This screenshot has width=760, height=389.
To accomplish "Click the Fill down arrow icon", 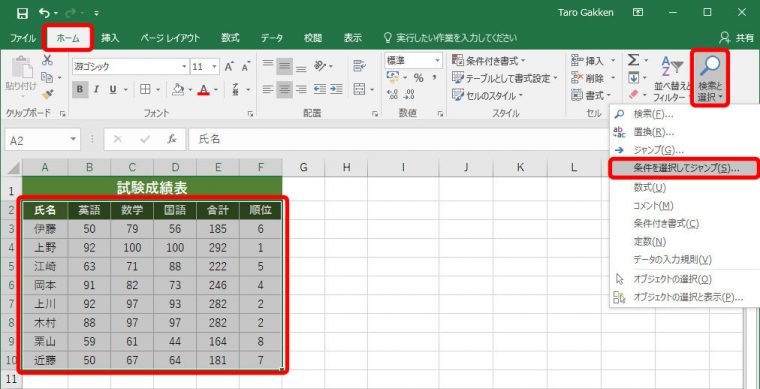I will [633, 78].
